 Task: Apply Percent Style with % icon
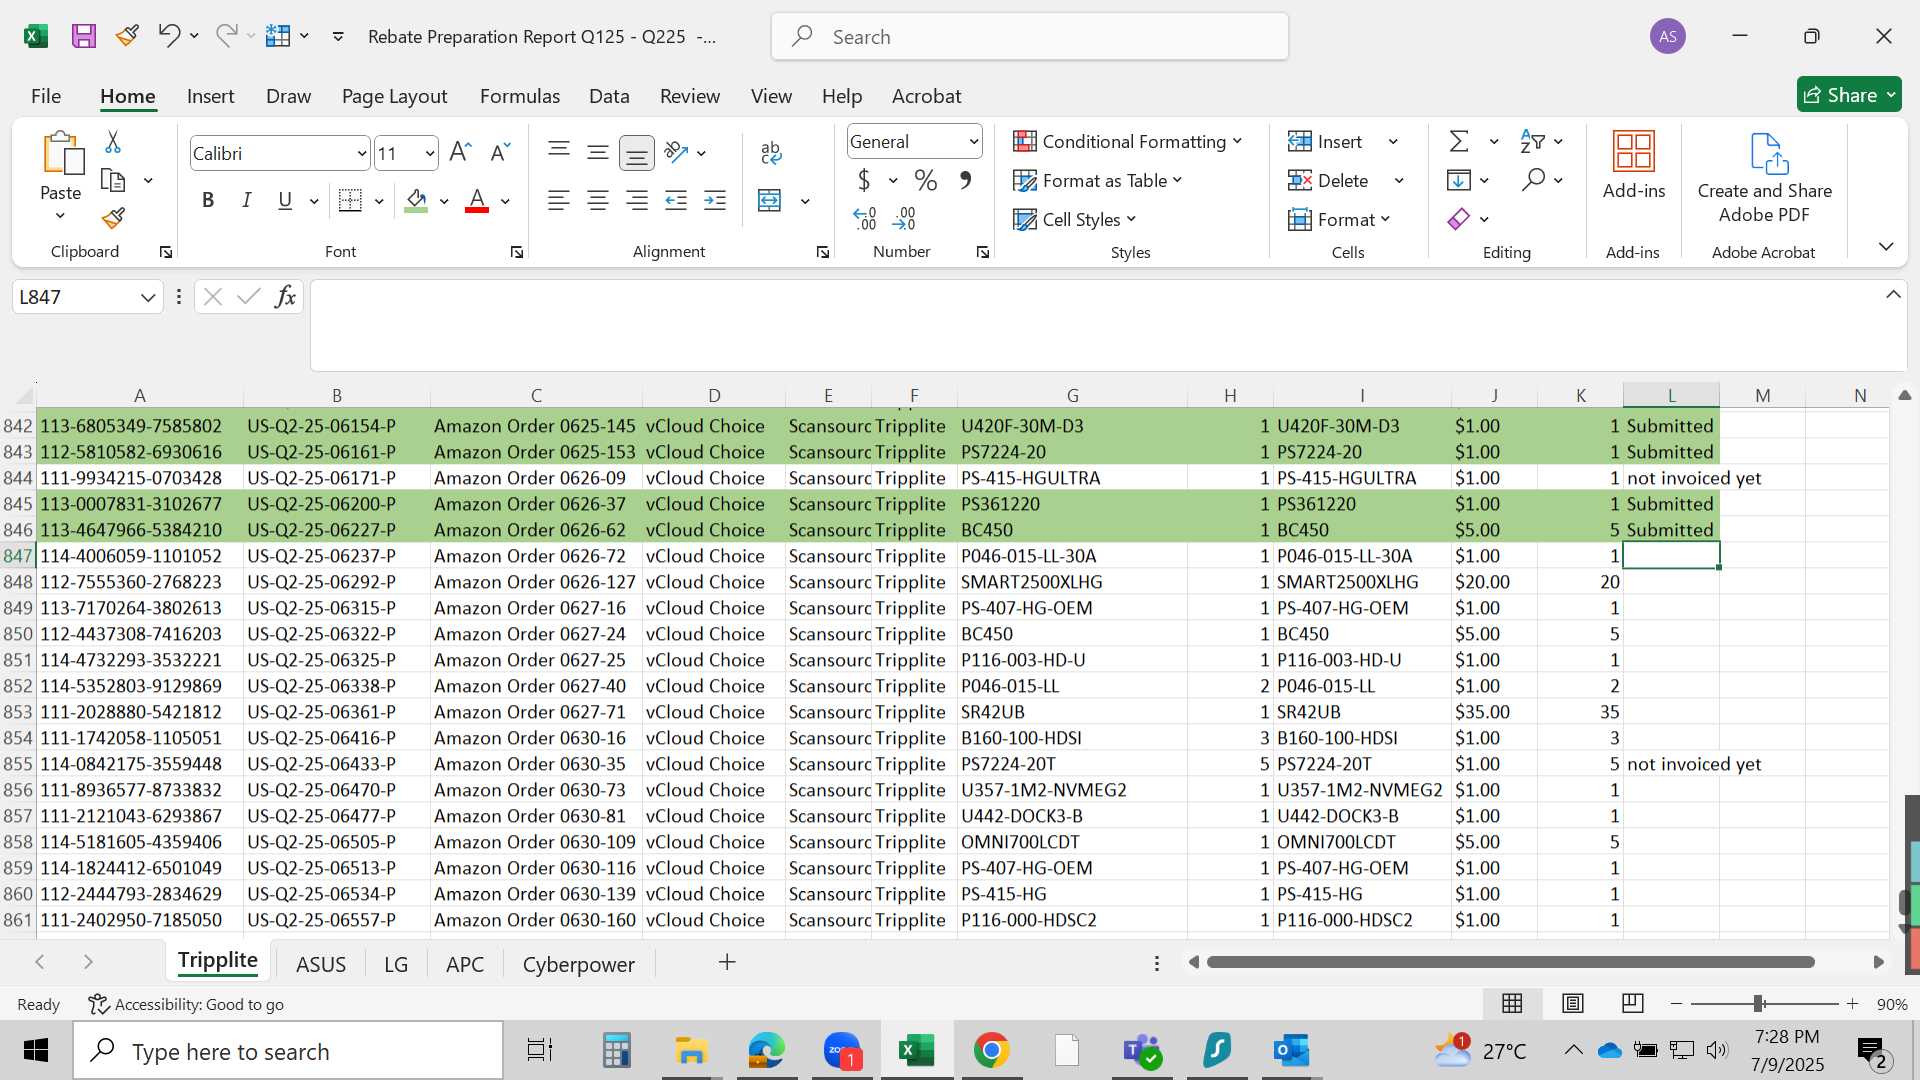926,180
